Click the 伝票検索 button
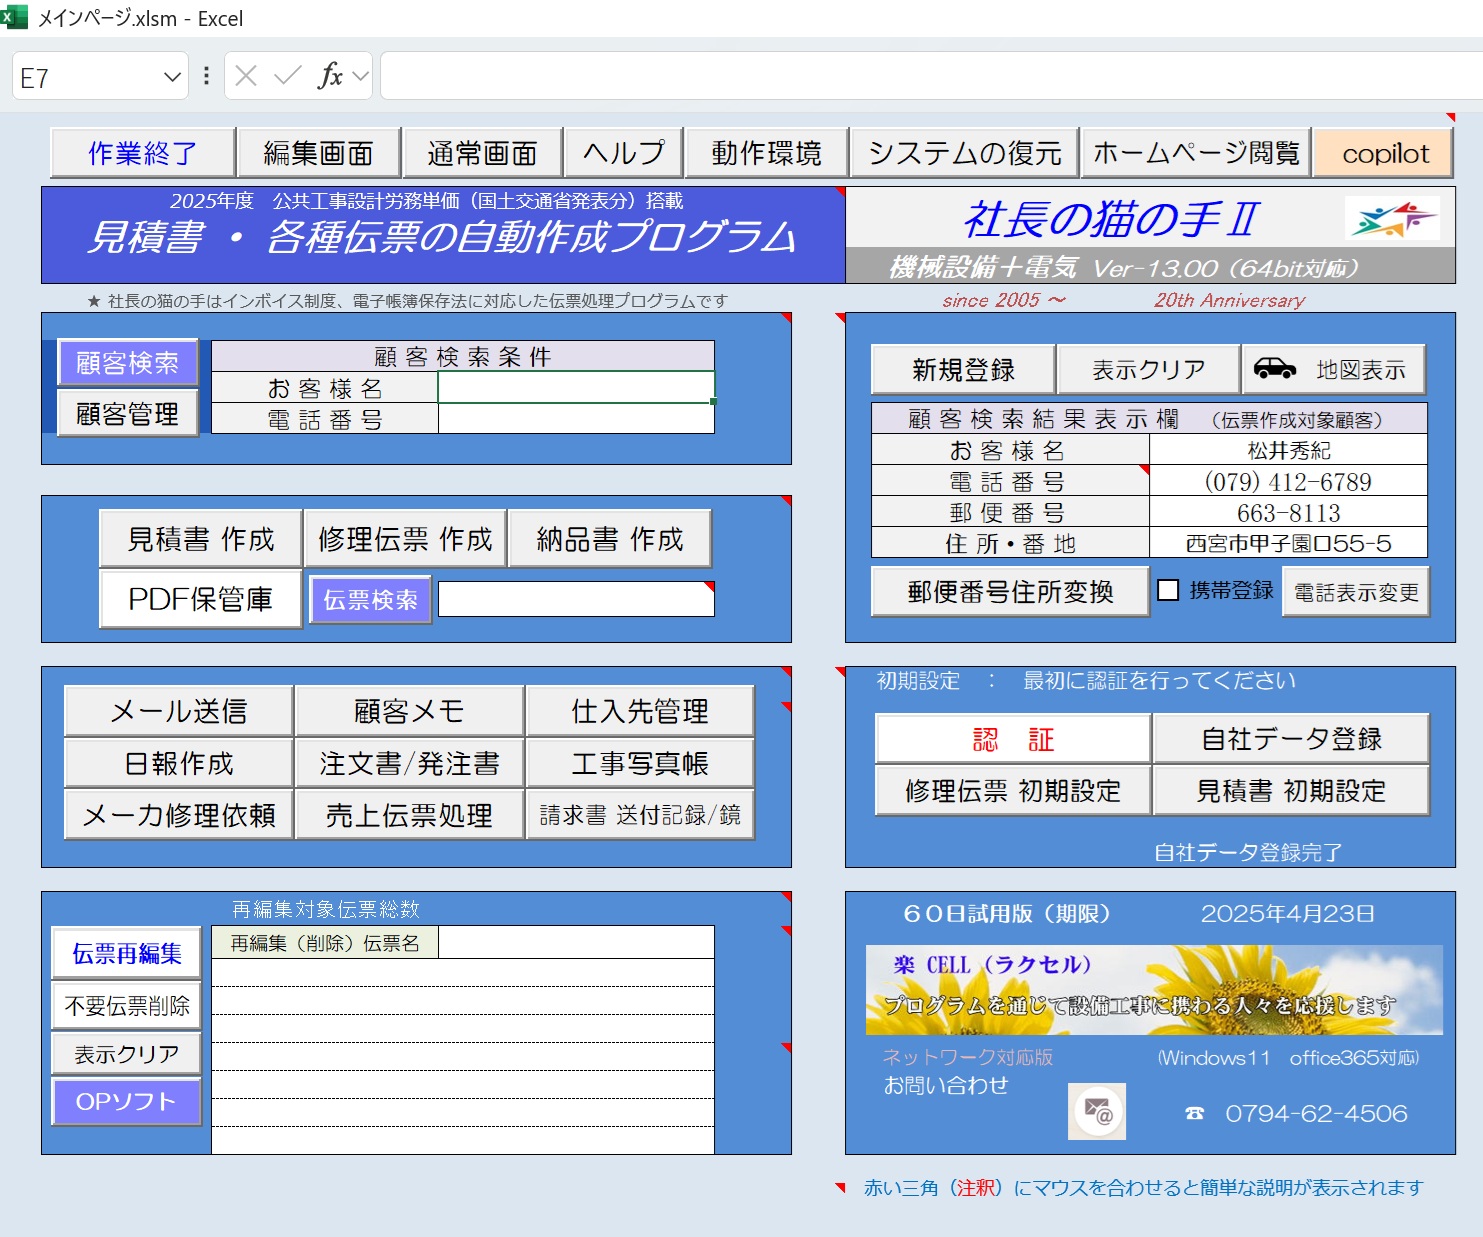This screenshot has width=1483, height=1237. click(370, 599)
